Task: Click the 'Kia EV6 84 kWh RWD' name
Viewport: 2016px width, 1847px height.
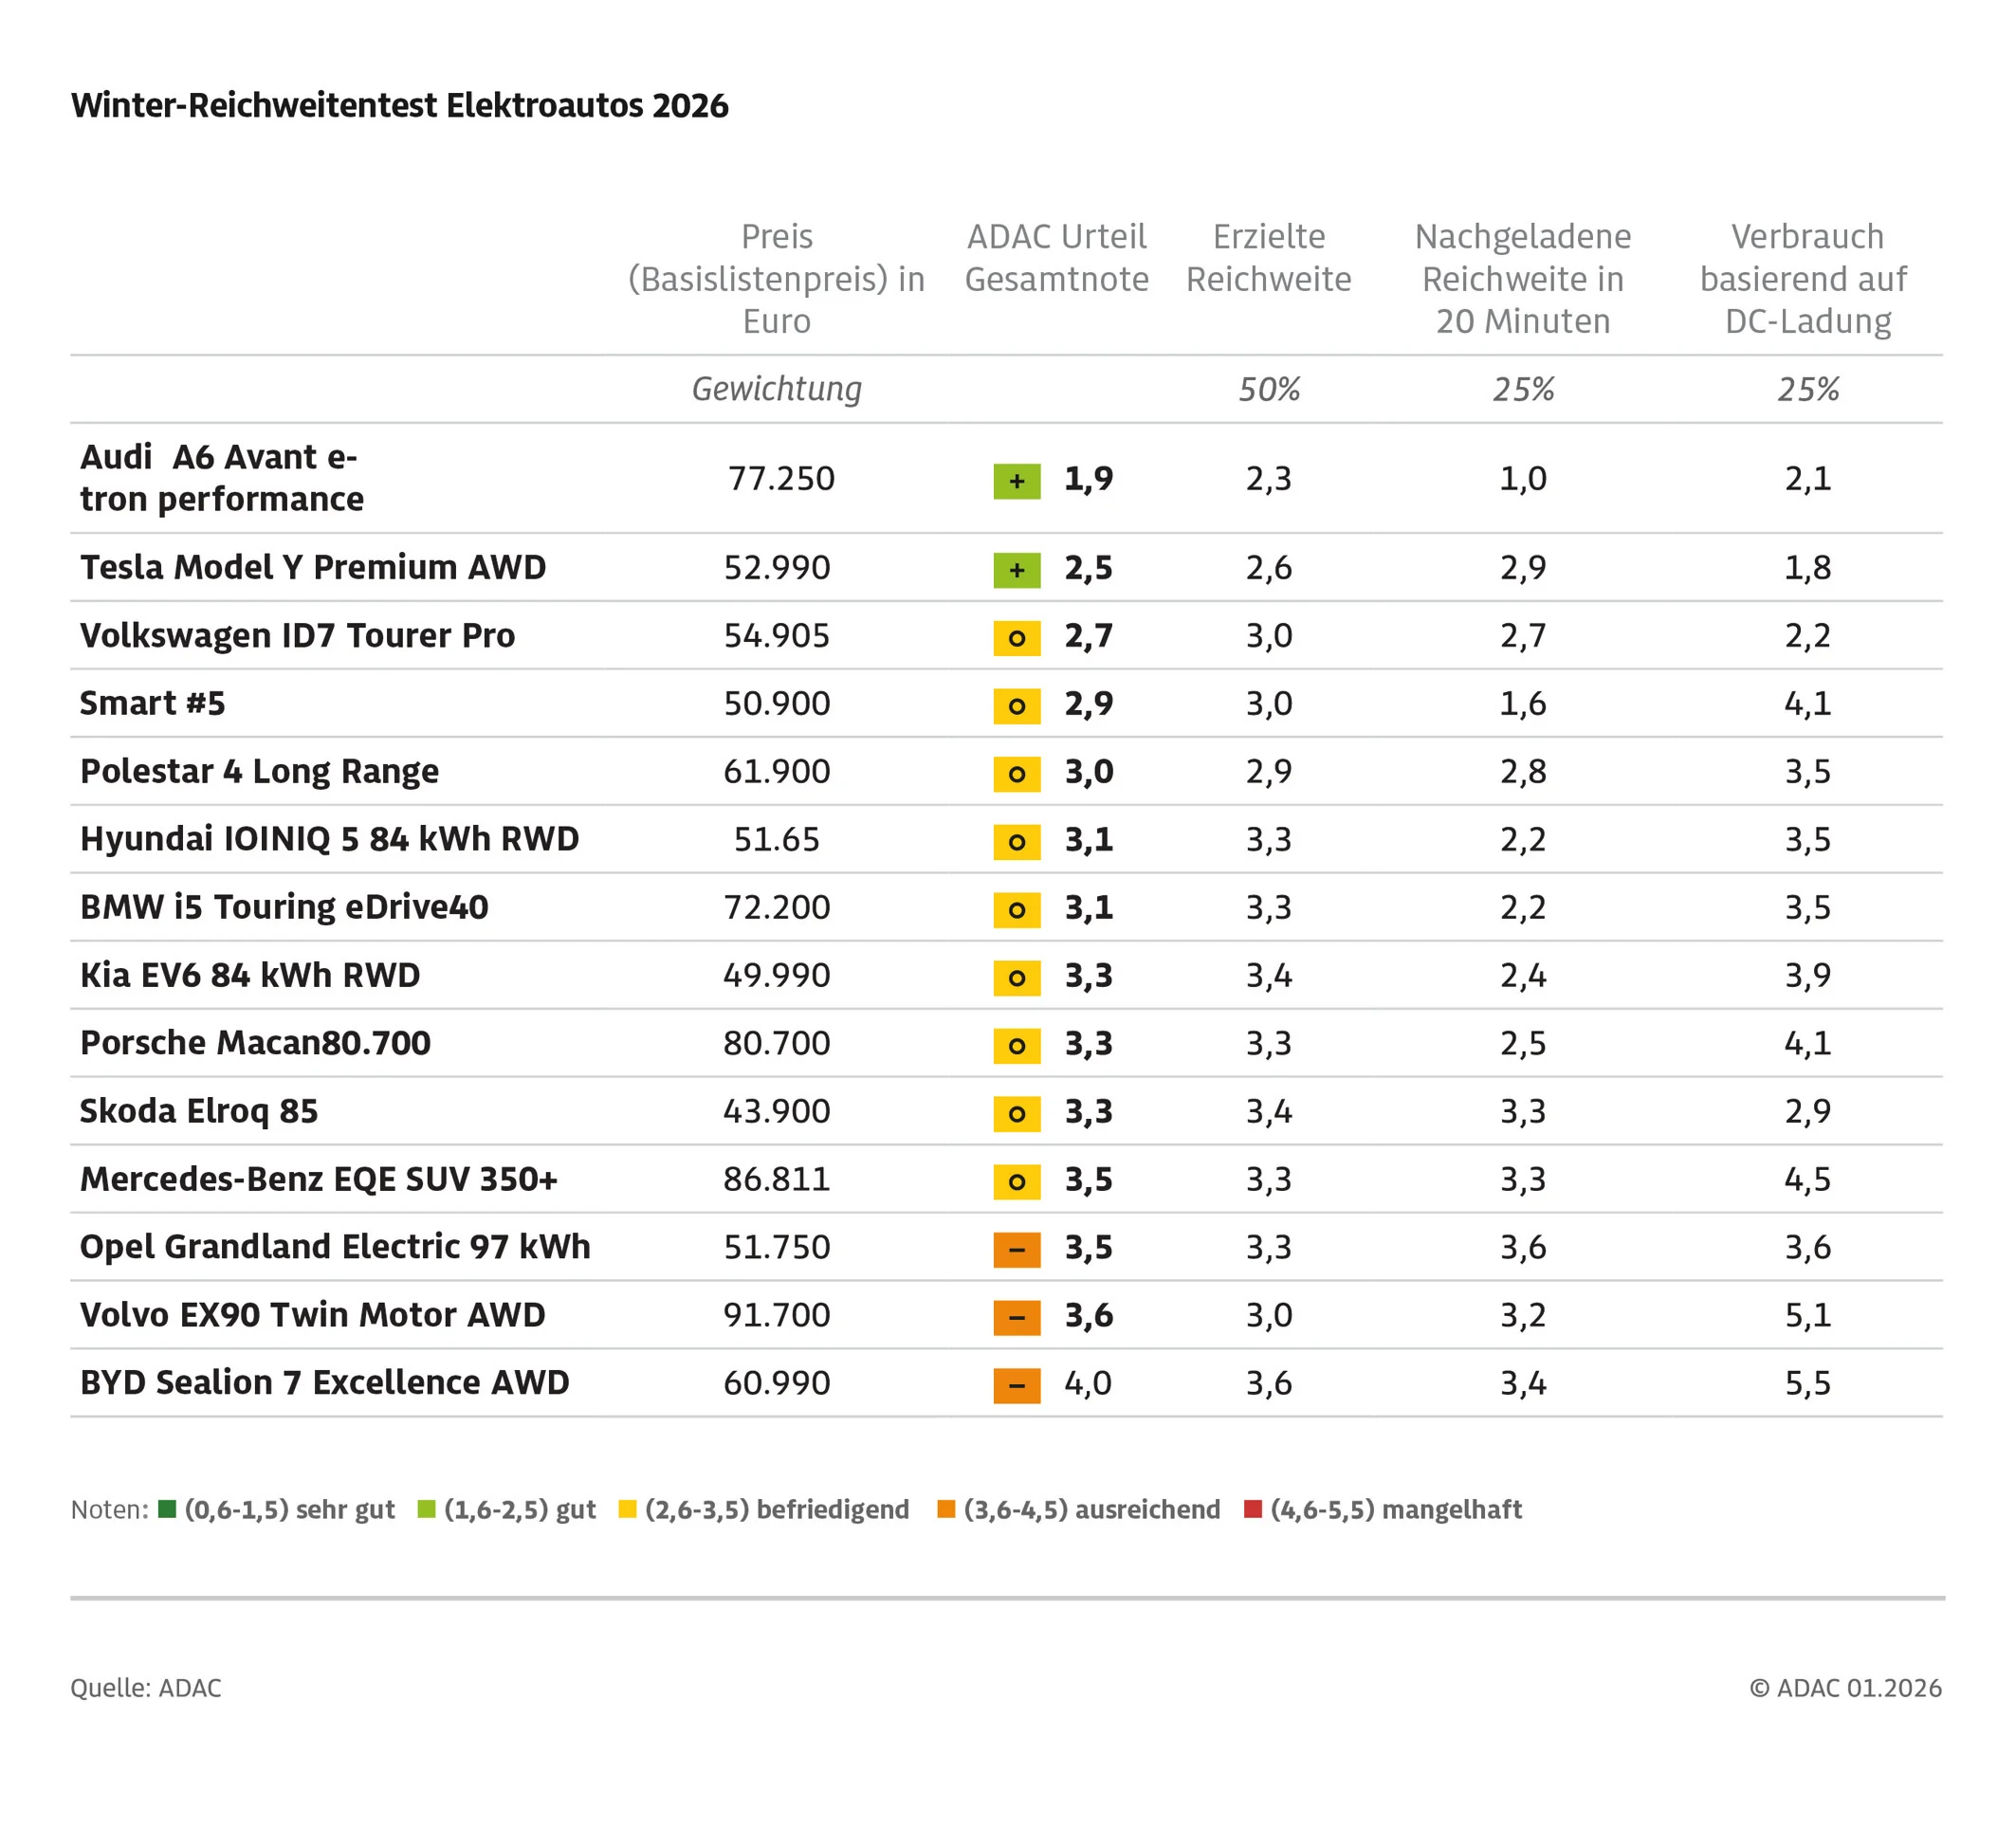Action: (250, 975)
